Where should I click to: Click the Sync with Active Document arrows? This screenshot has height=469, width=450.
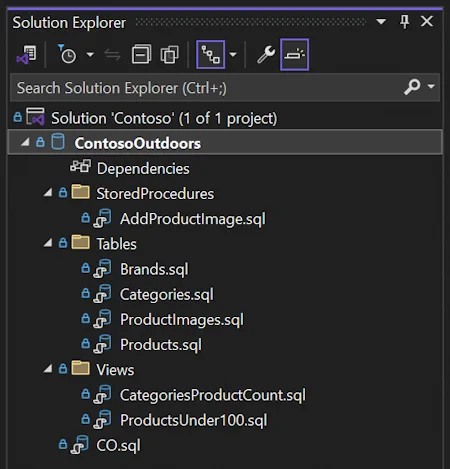(x=113, y=54)
